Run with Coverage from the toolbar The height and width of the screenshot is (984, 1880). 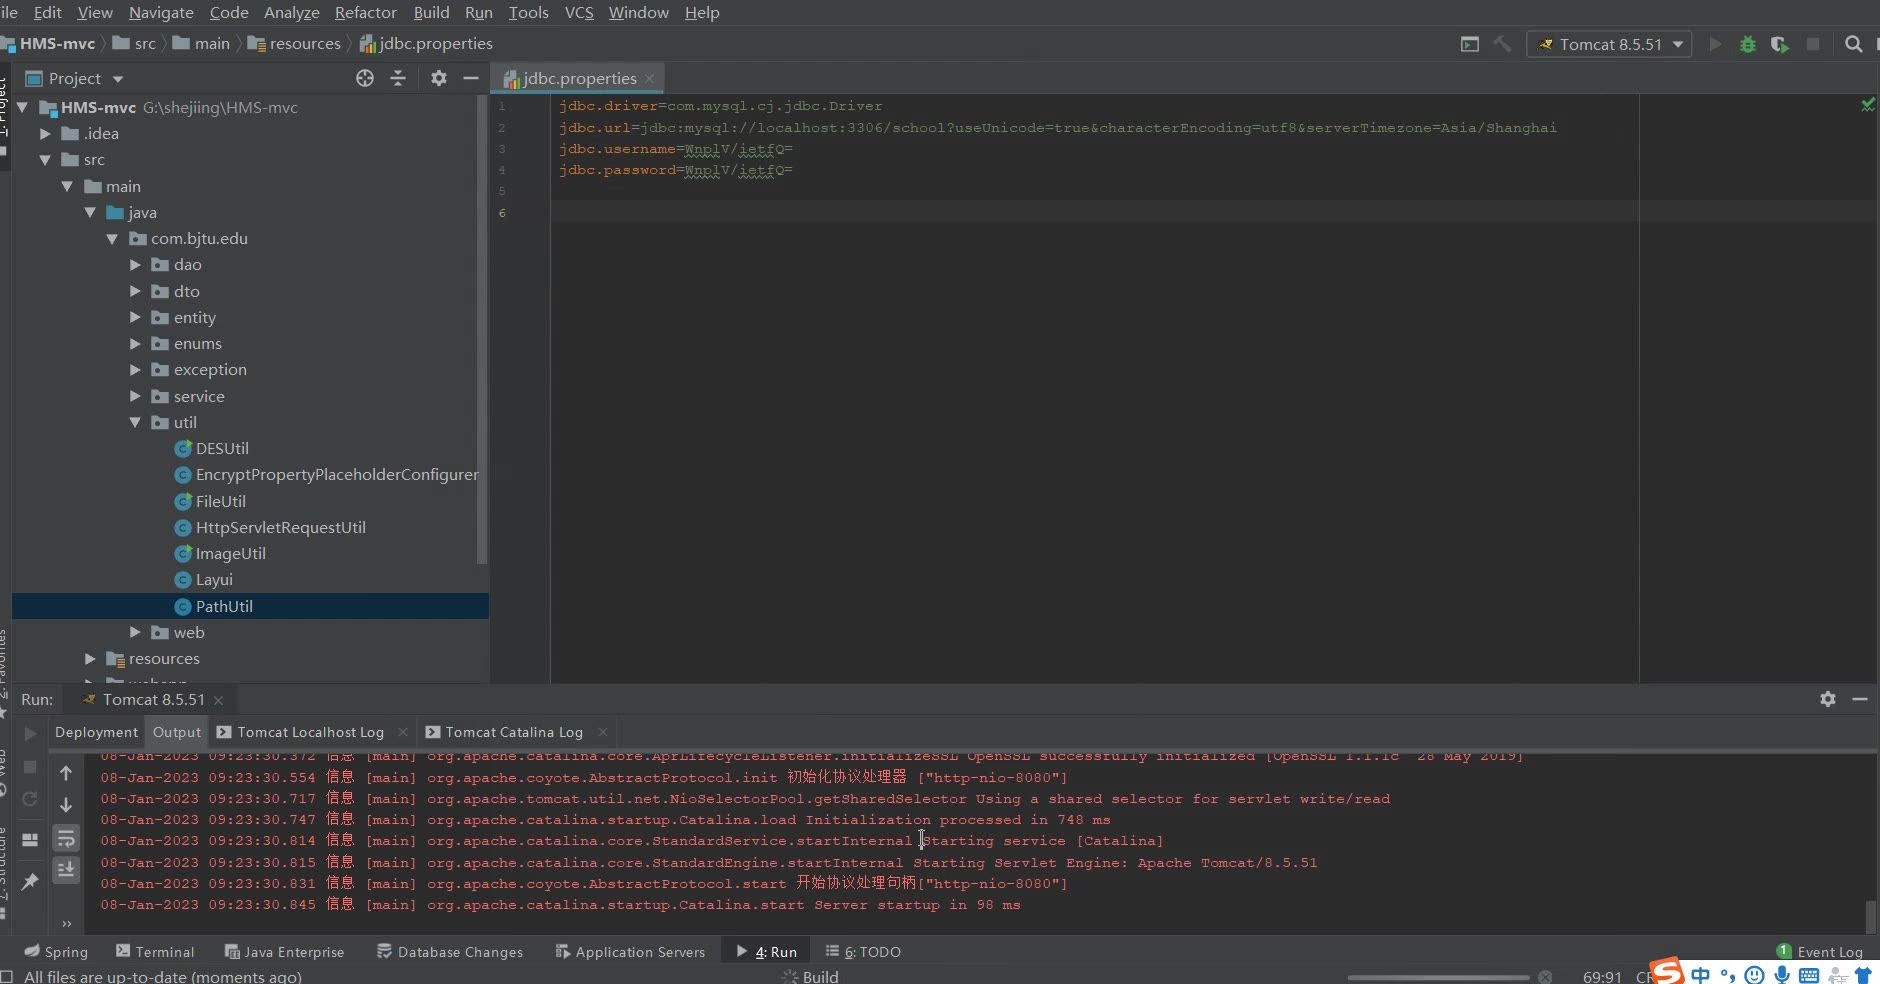pos(1780,44)
